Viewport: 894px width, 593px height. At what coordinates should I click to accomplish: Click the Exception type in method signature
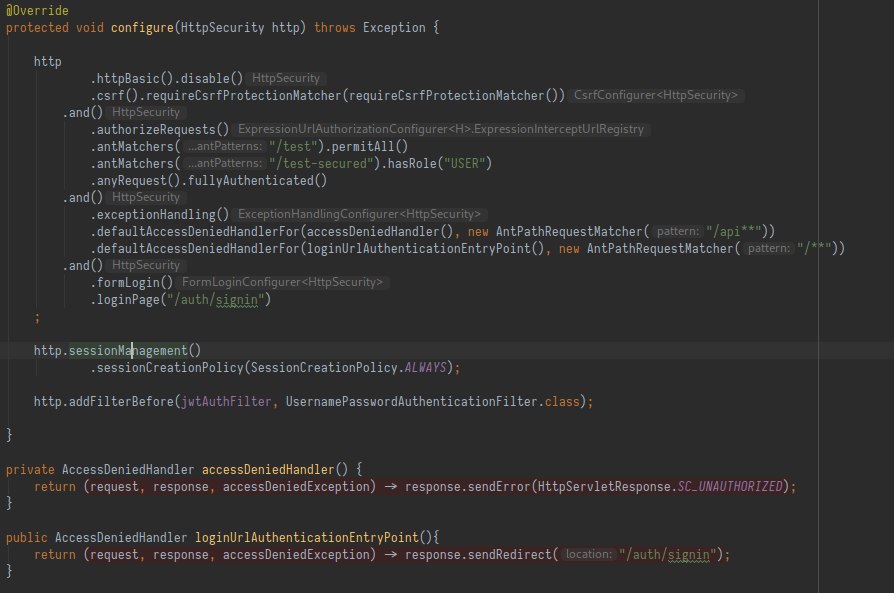(394, 27)
